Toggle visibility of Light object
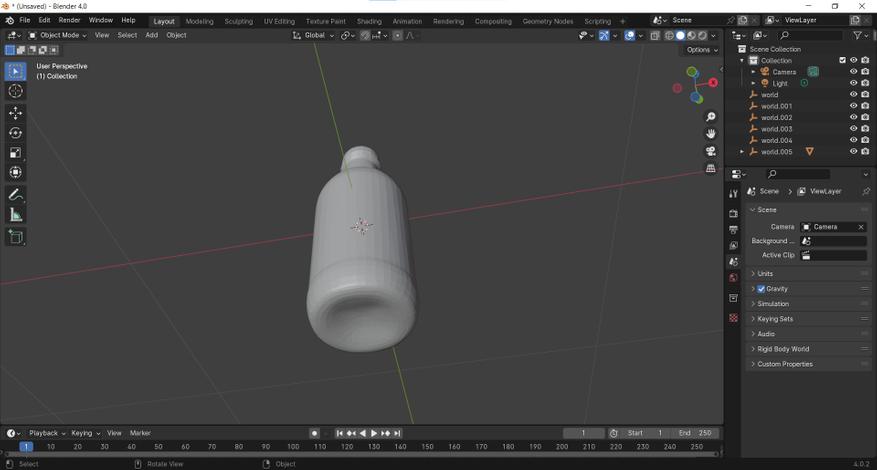The image size is (877, 470). (853, 83)
